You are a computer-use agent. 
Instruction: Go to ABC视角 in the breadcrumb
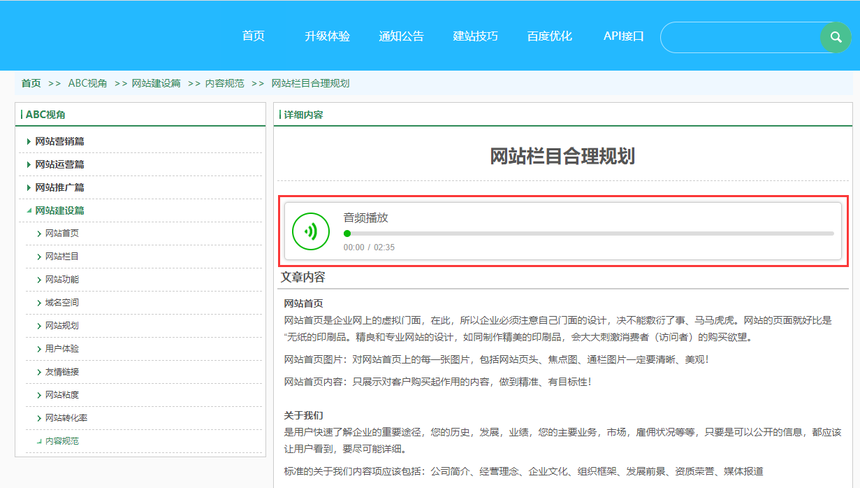88,83
